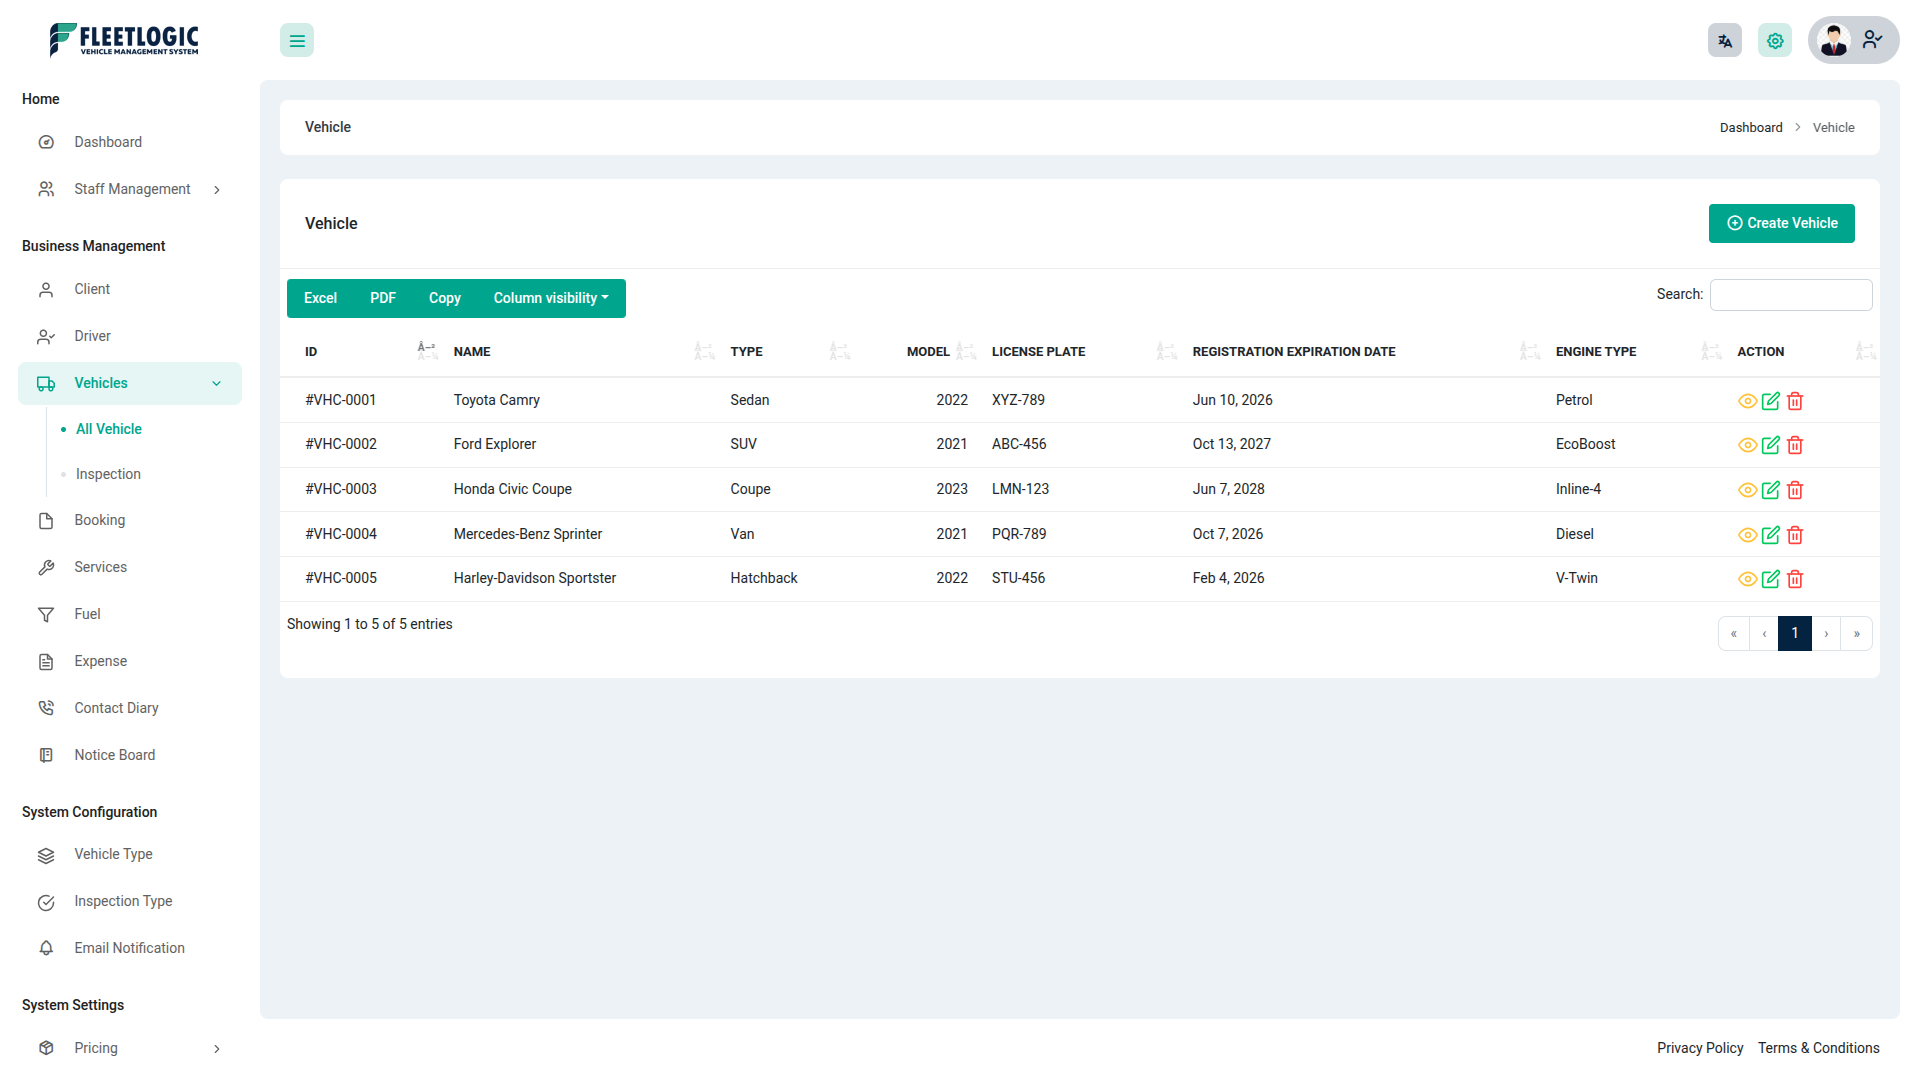Edit the Toyota Camry vehicle record
Image resolution: width=1920 pixels, height=1080 pixels.
1770,401
